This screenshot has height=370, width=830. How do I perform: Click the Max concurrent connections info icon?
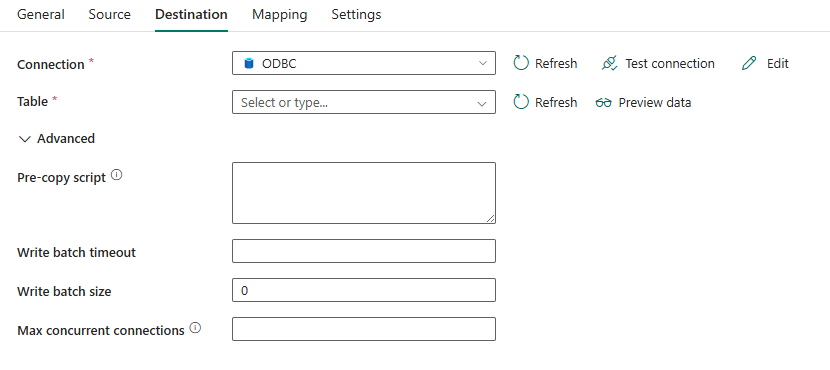point(195,328)
